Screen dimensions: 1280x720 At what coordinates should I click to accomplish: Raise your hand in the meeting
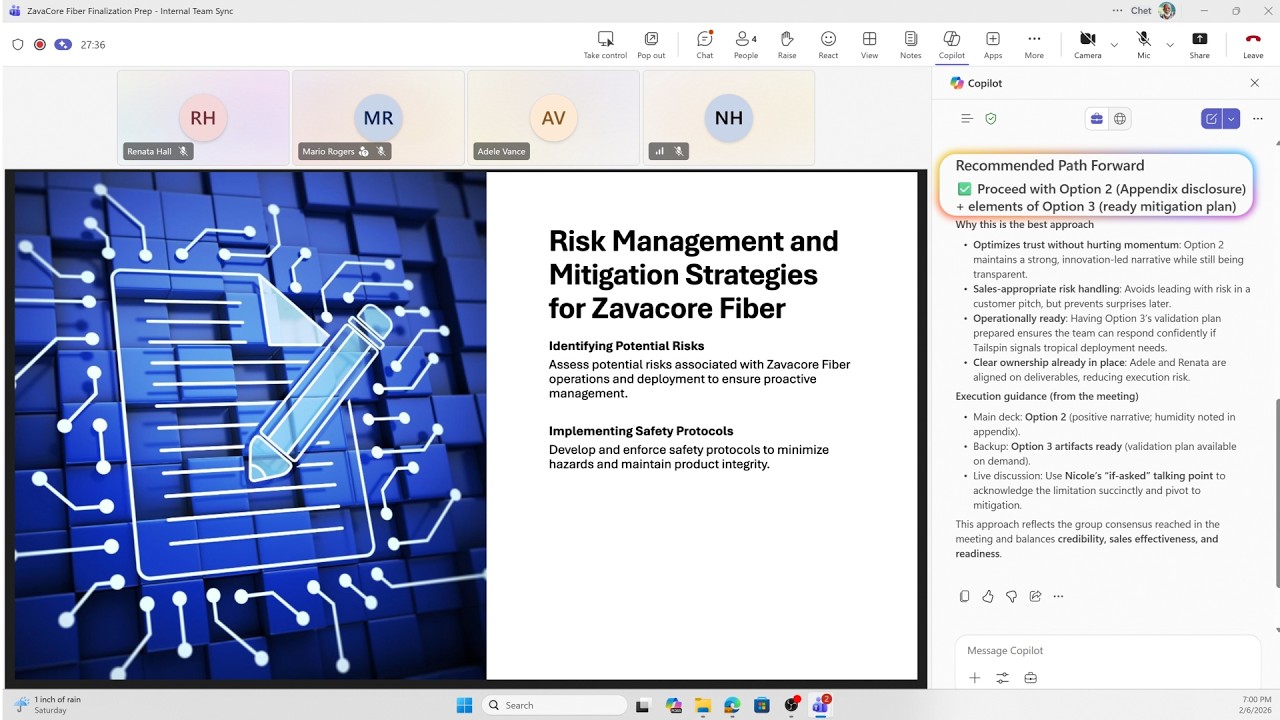tap(787, 44)
